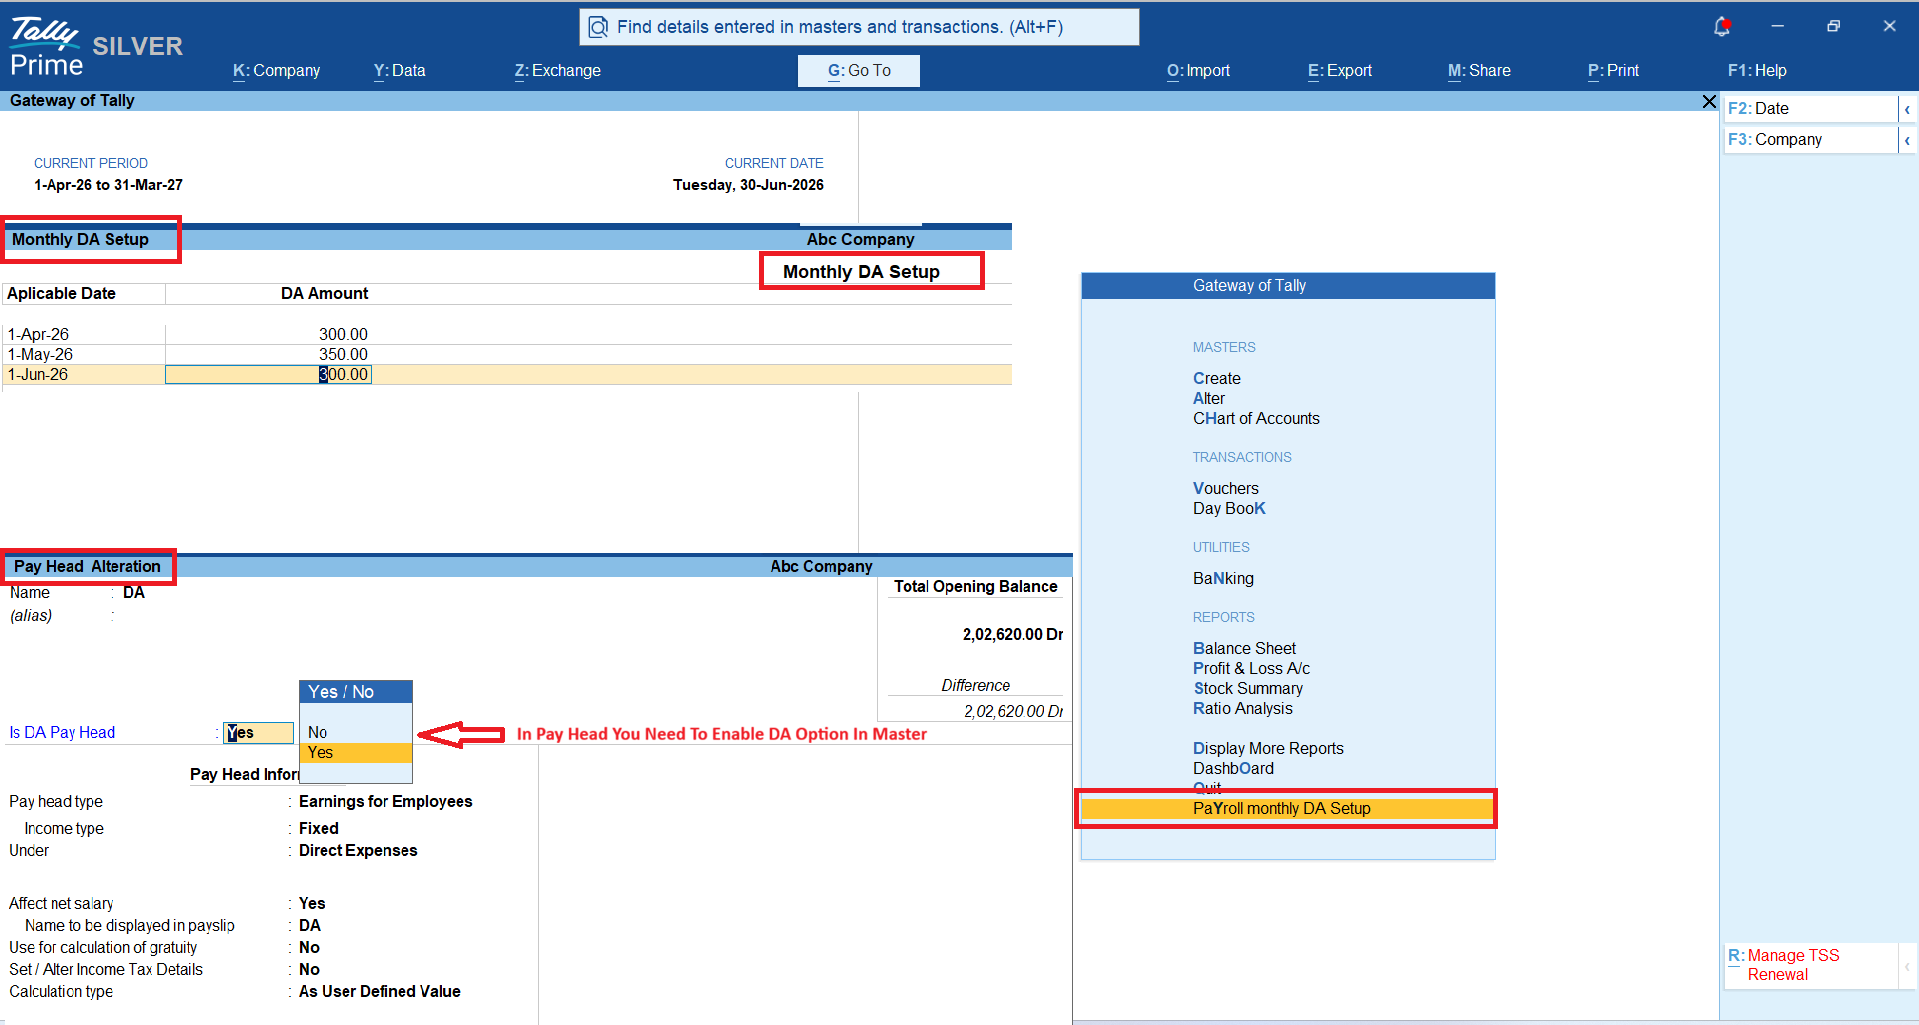The image size is (1919, 1025).
Task: Click the As User Defined Value text
Action: (x=380, y=992)
